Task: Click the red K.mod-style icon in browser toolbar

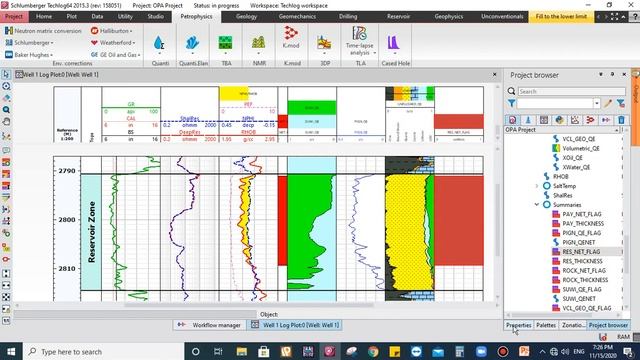Action: click(590, 120)
